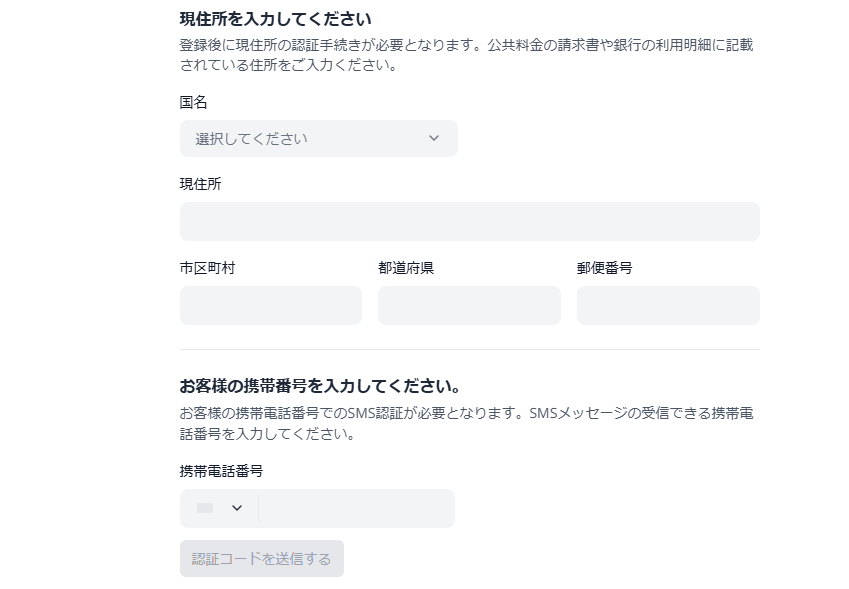Click the 携帯電話番号 field label
This screenshot has width=849, height=589.
[221, 471]
